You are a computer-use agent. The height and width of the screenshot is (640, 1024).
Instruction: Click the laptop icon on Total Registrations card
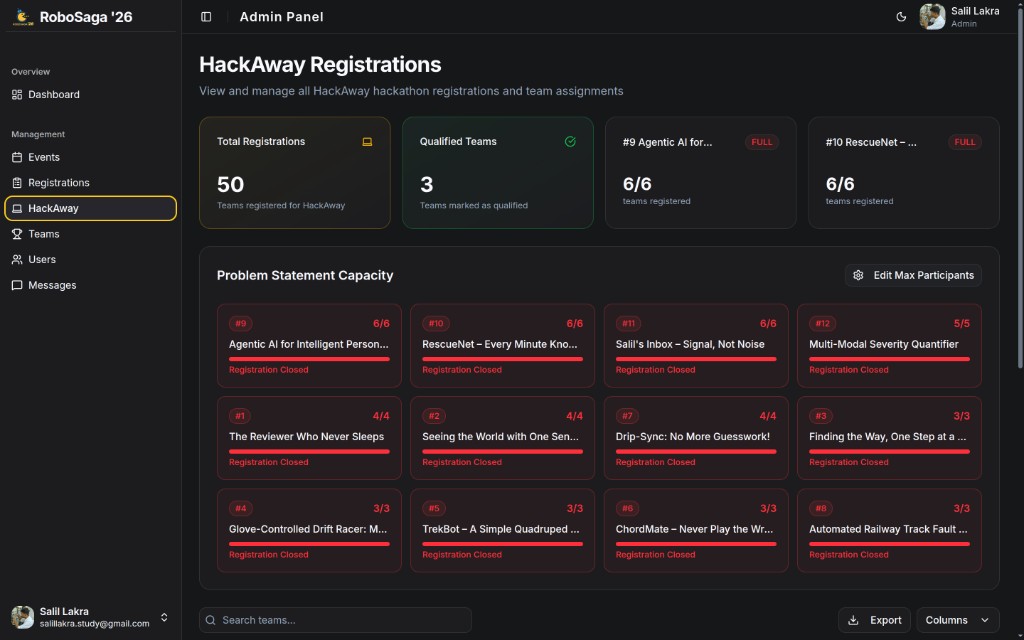tap(367, 142)
